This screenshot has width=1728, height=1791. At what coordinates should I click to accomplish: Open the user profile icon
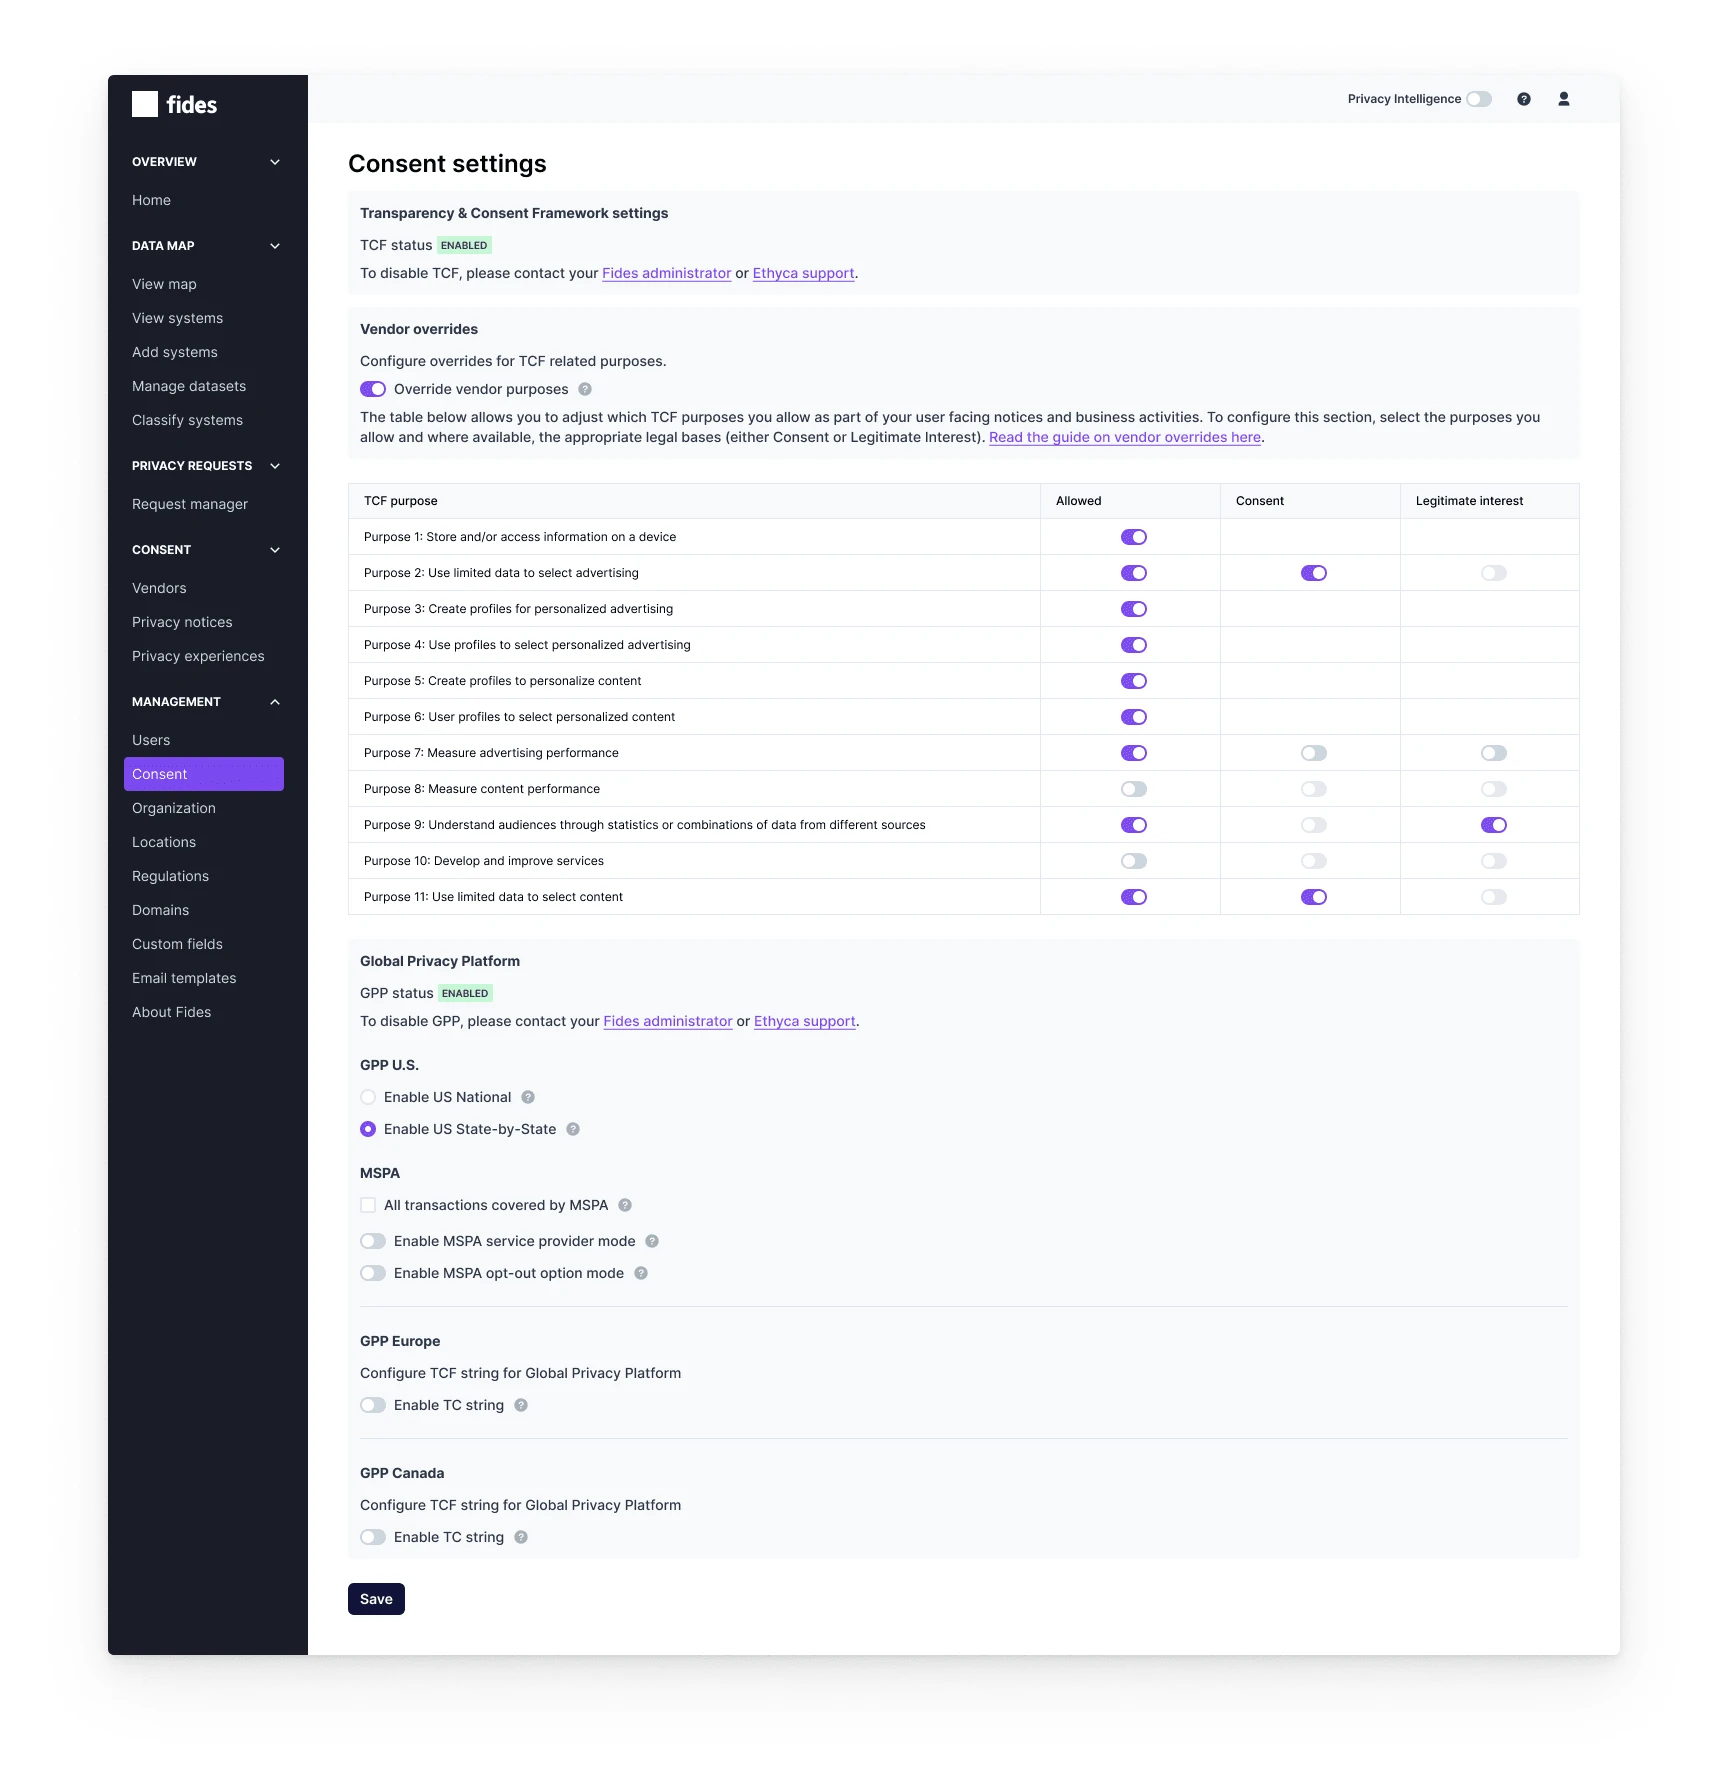1563,99
